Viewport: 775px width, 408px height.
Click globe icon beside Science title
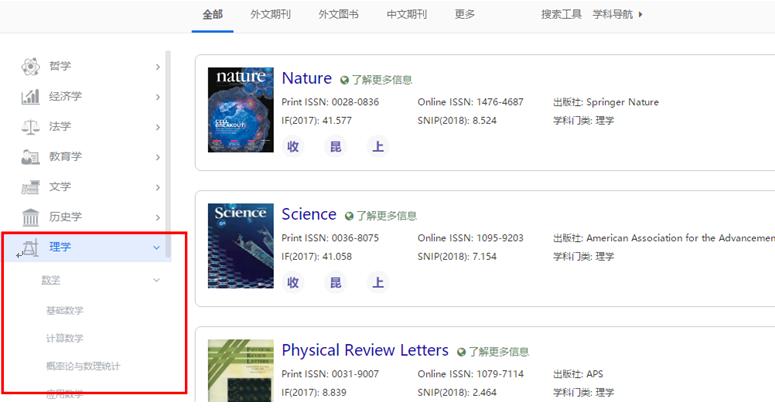(349, 216)
